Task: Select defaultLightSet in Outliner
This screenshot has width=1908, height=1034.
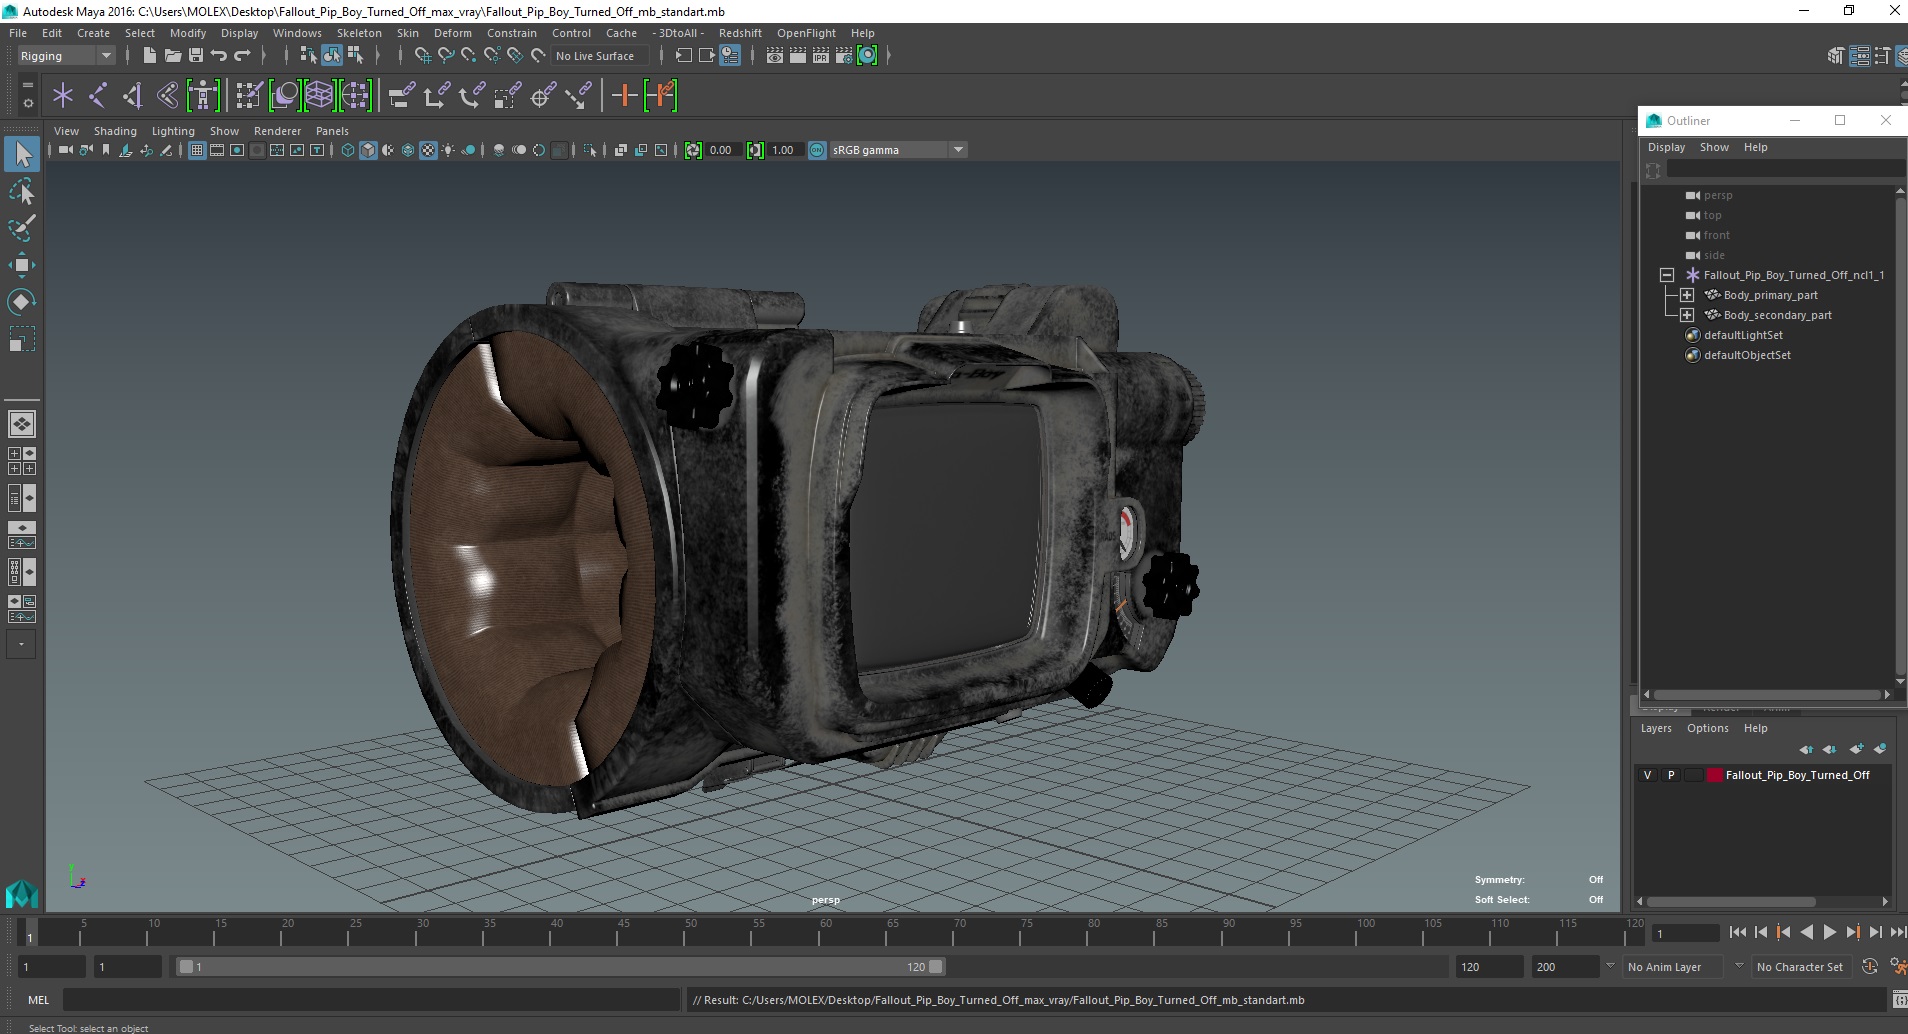Action: coord(1743,335)
